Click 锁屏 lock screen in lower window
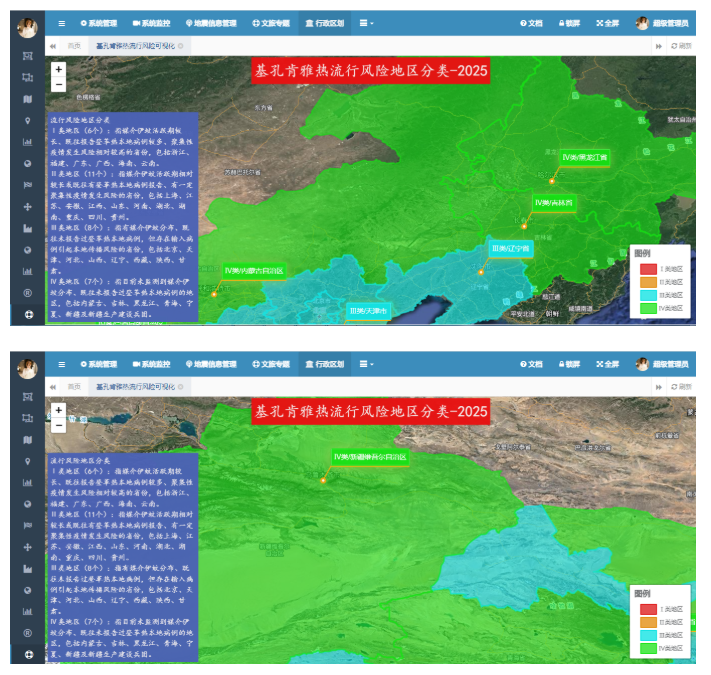711x675 pixels. (x=570, y=364)
